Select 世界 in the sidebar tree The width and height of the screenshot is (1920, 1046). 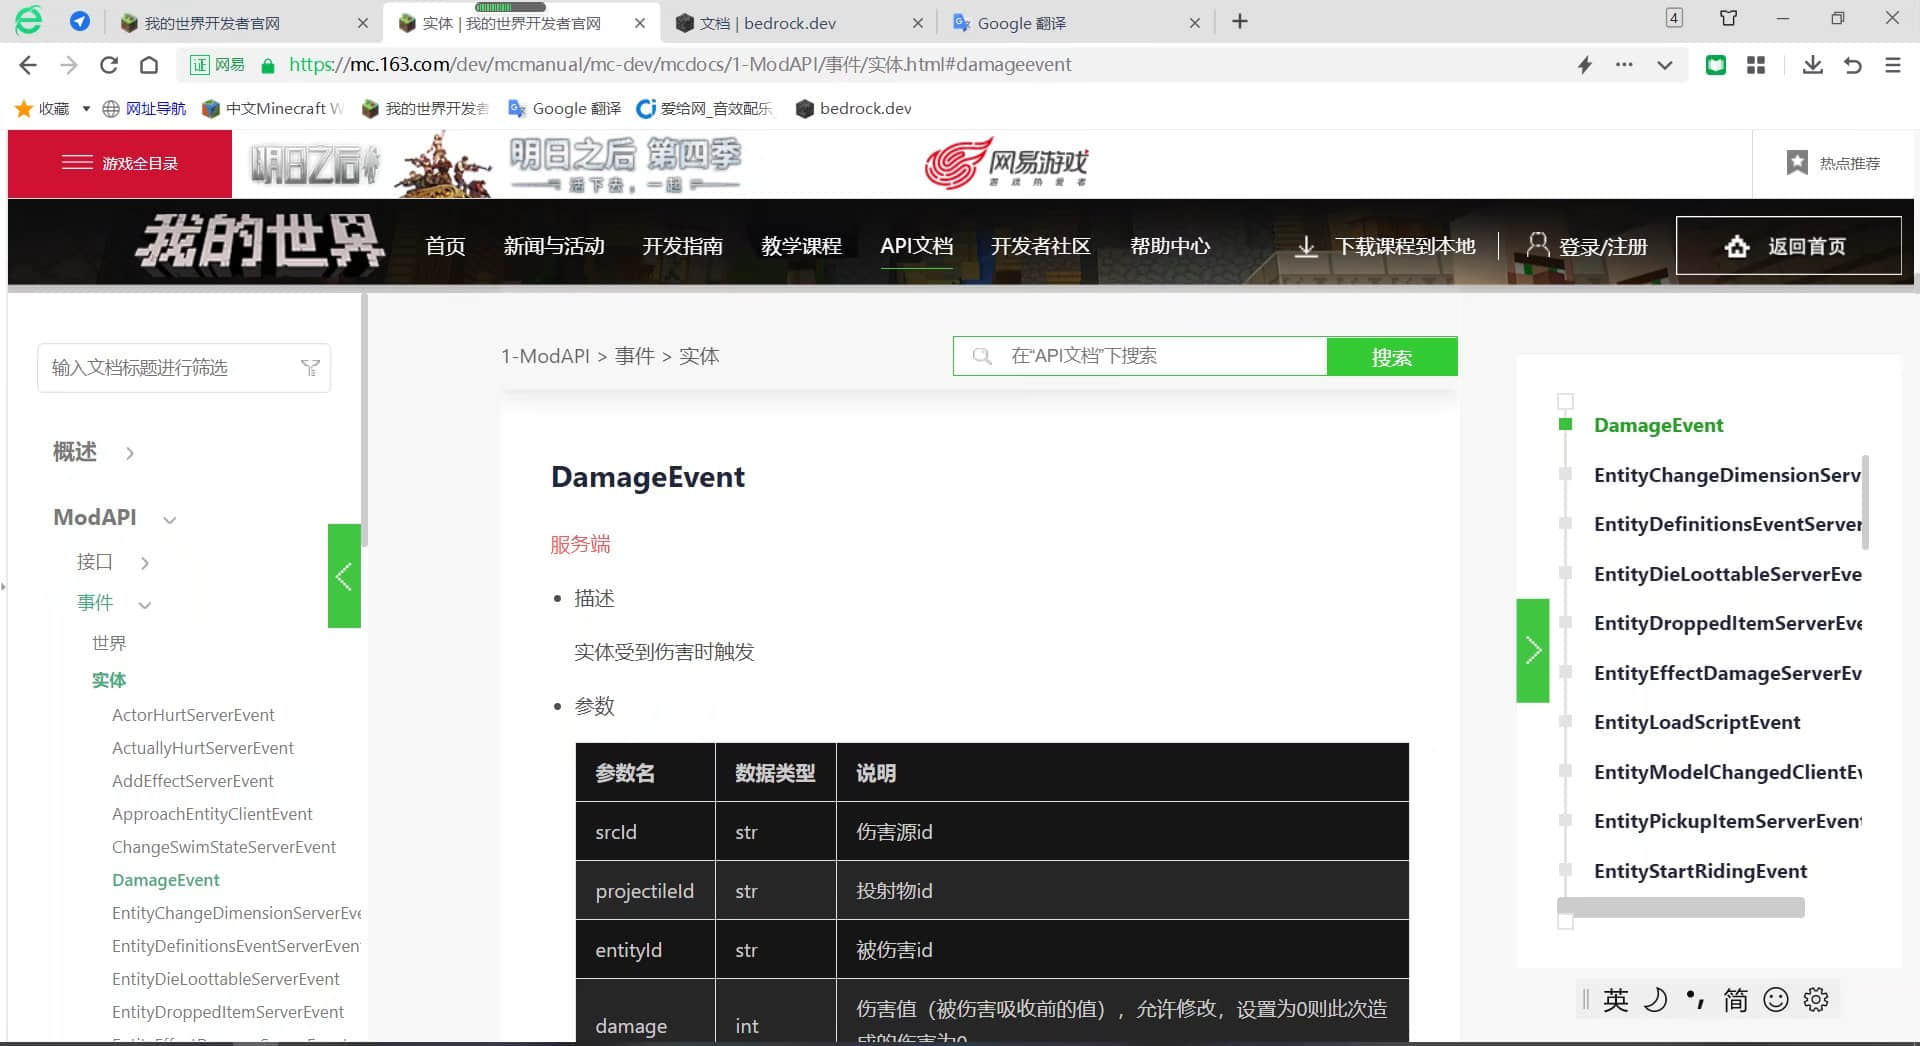pyautogui.click(x=109, y=643)
